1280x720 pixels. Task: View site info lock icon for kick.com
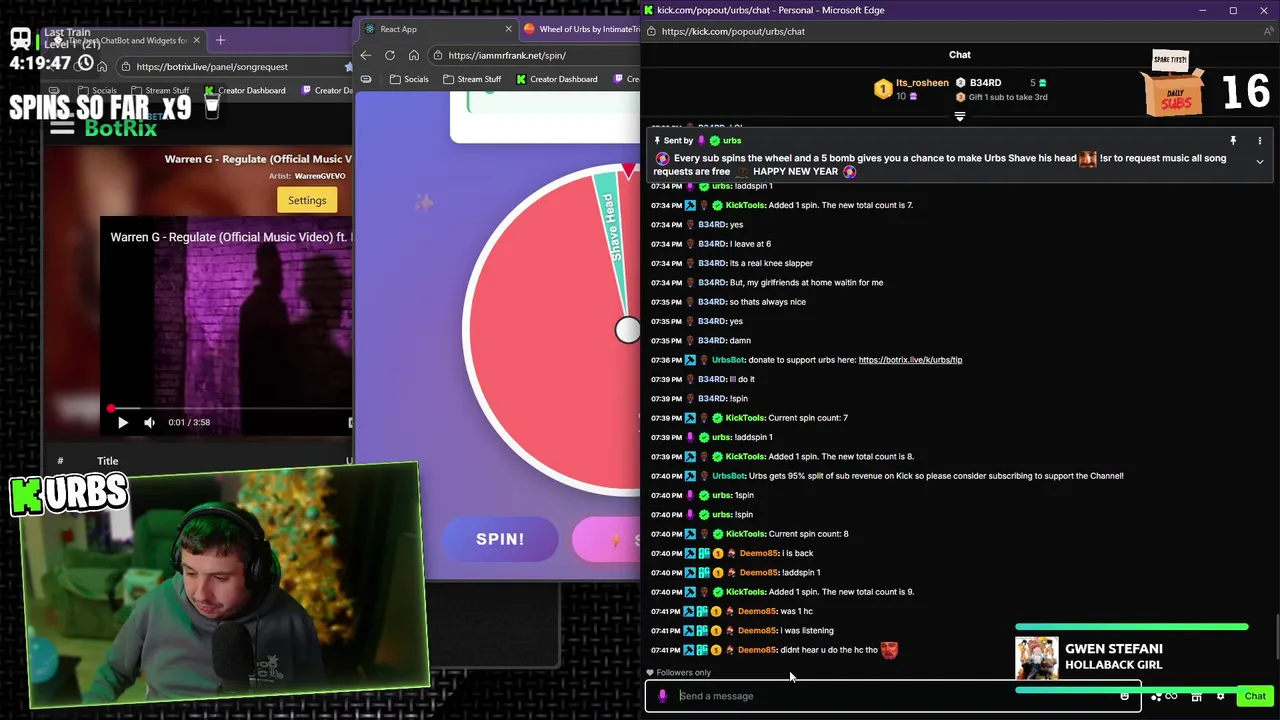coord(649,31)
